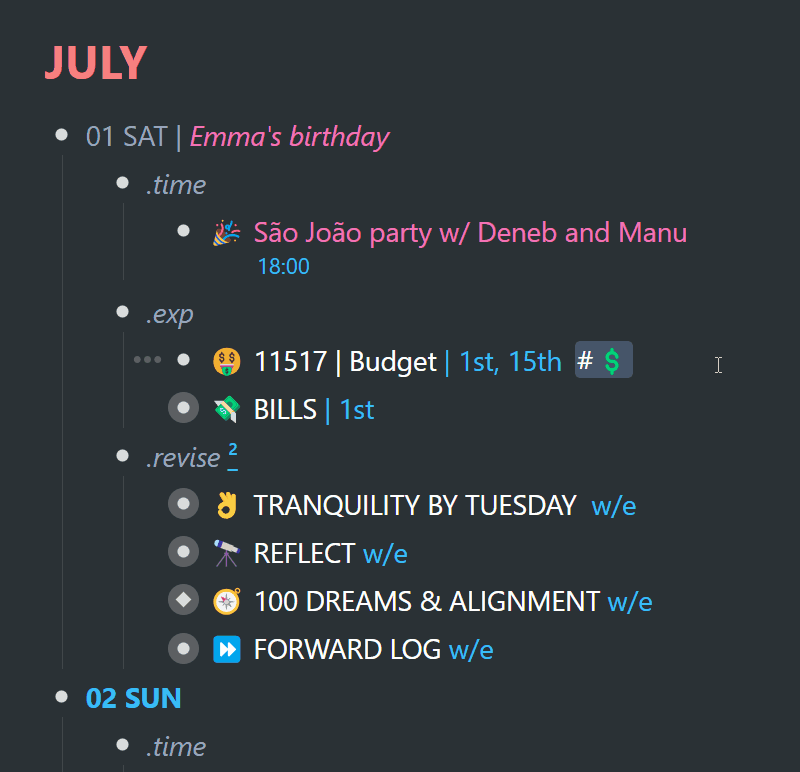
Task: Click the OK hand emoji before TRANQUILITY
Action: [226, 505]
